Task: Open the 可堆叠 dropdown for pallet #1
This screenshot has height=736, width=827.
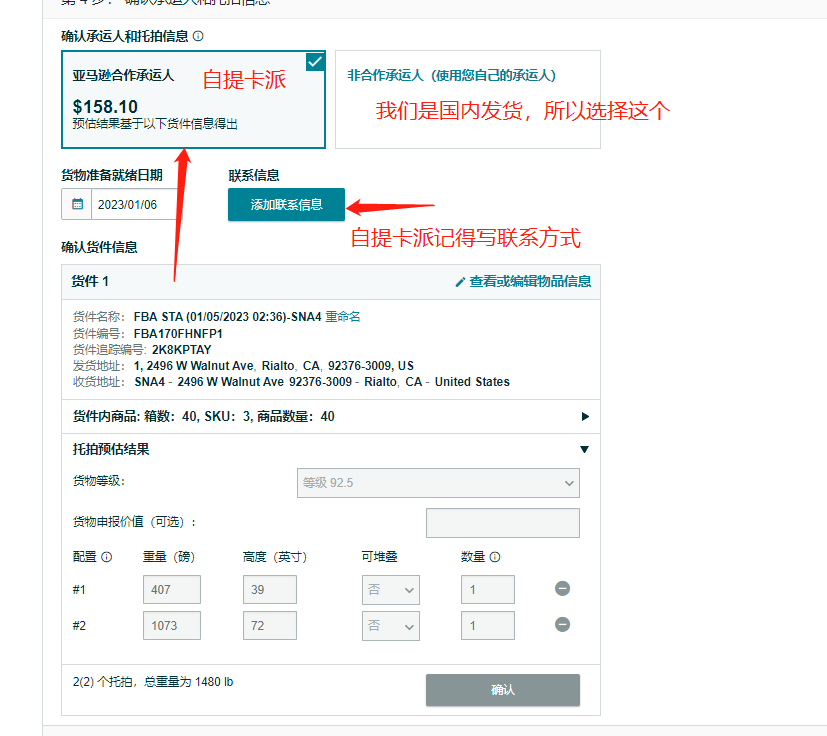Action: [391, 589]
